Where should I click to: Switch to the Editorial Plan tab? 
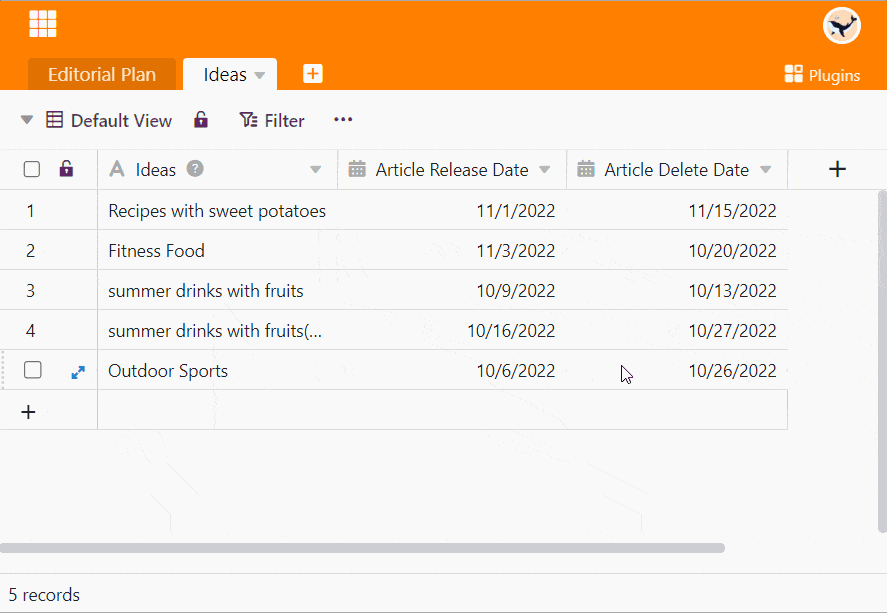point(102,75)
